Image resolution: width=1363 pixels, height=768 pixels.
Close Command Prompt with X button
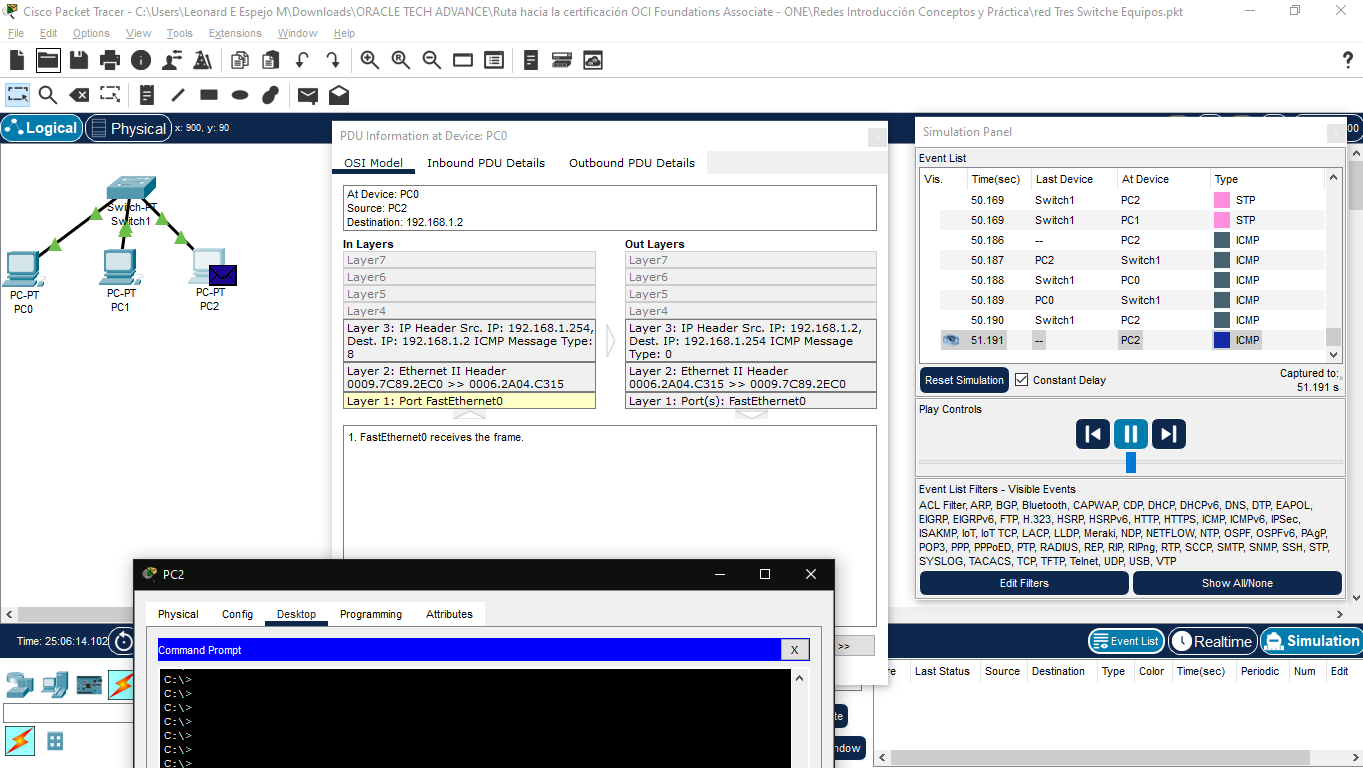tap(794, 650)
